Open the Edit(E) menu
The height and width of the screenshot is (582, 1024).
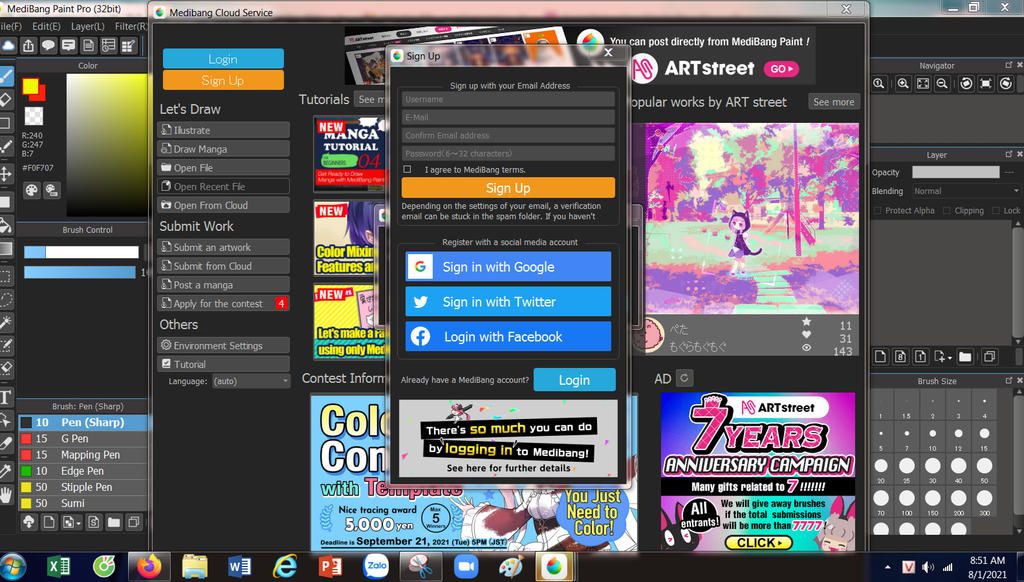coord(46,26)
